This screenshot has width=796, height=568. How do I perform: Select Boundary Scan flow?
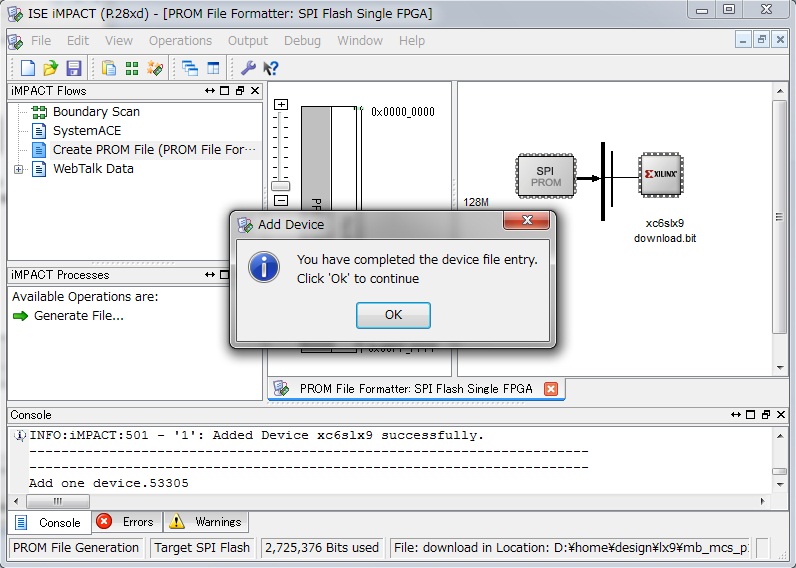[96, 112]
